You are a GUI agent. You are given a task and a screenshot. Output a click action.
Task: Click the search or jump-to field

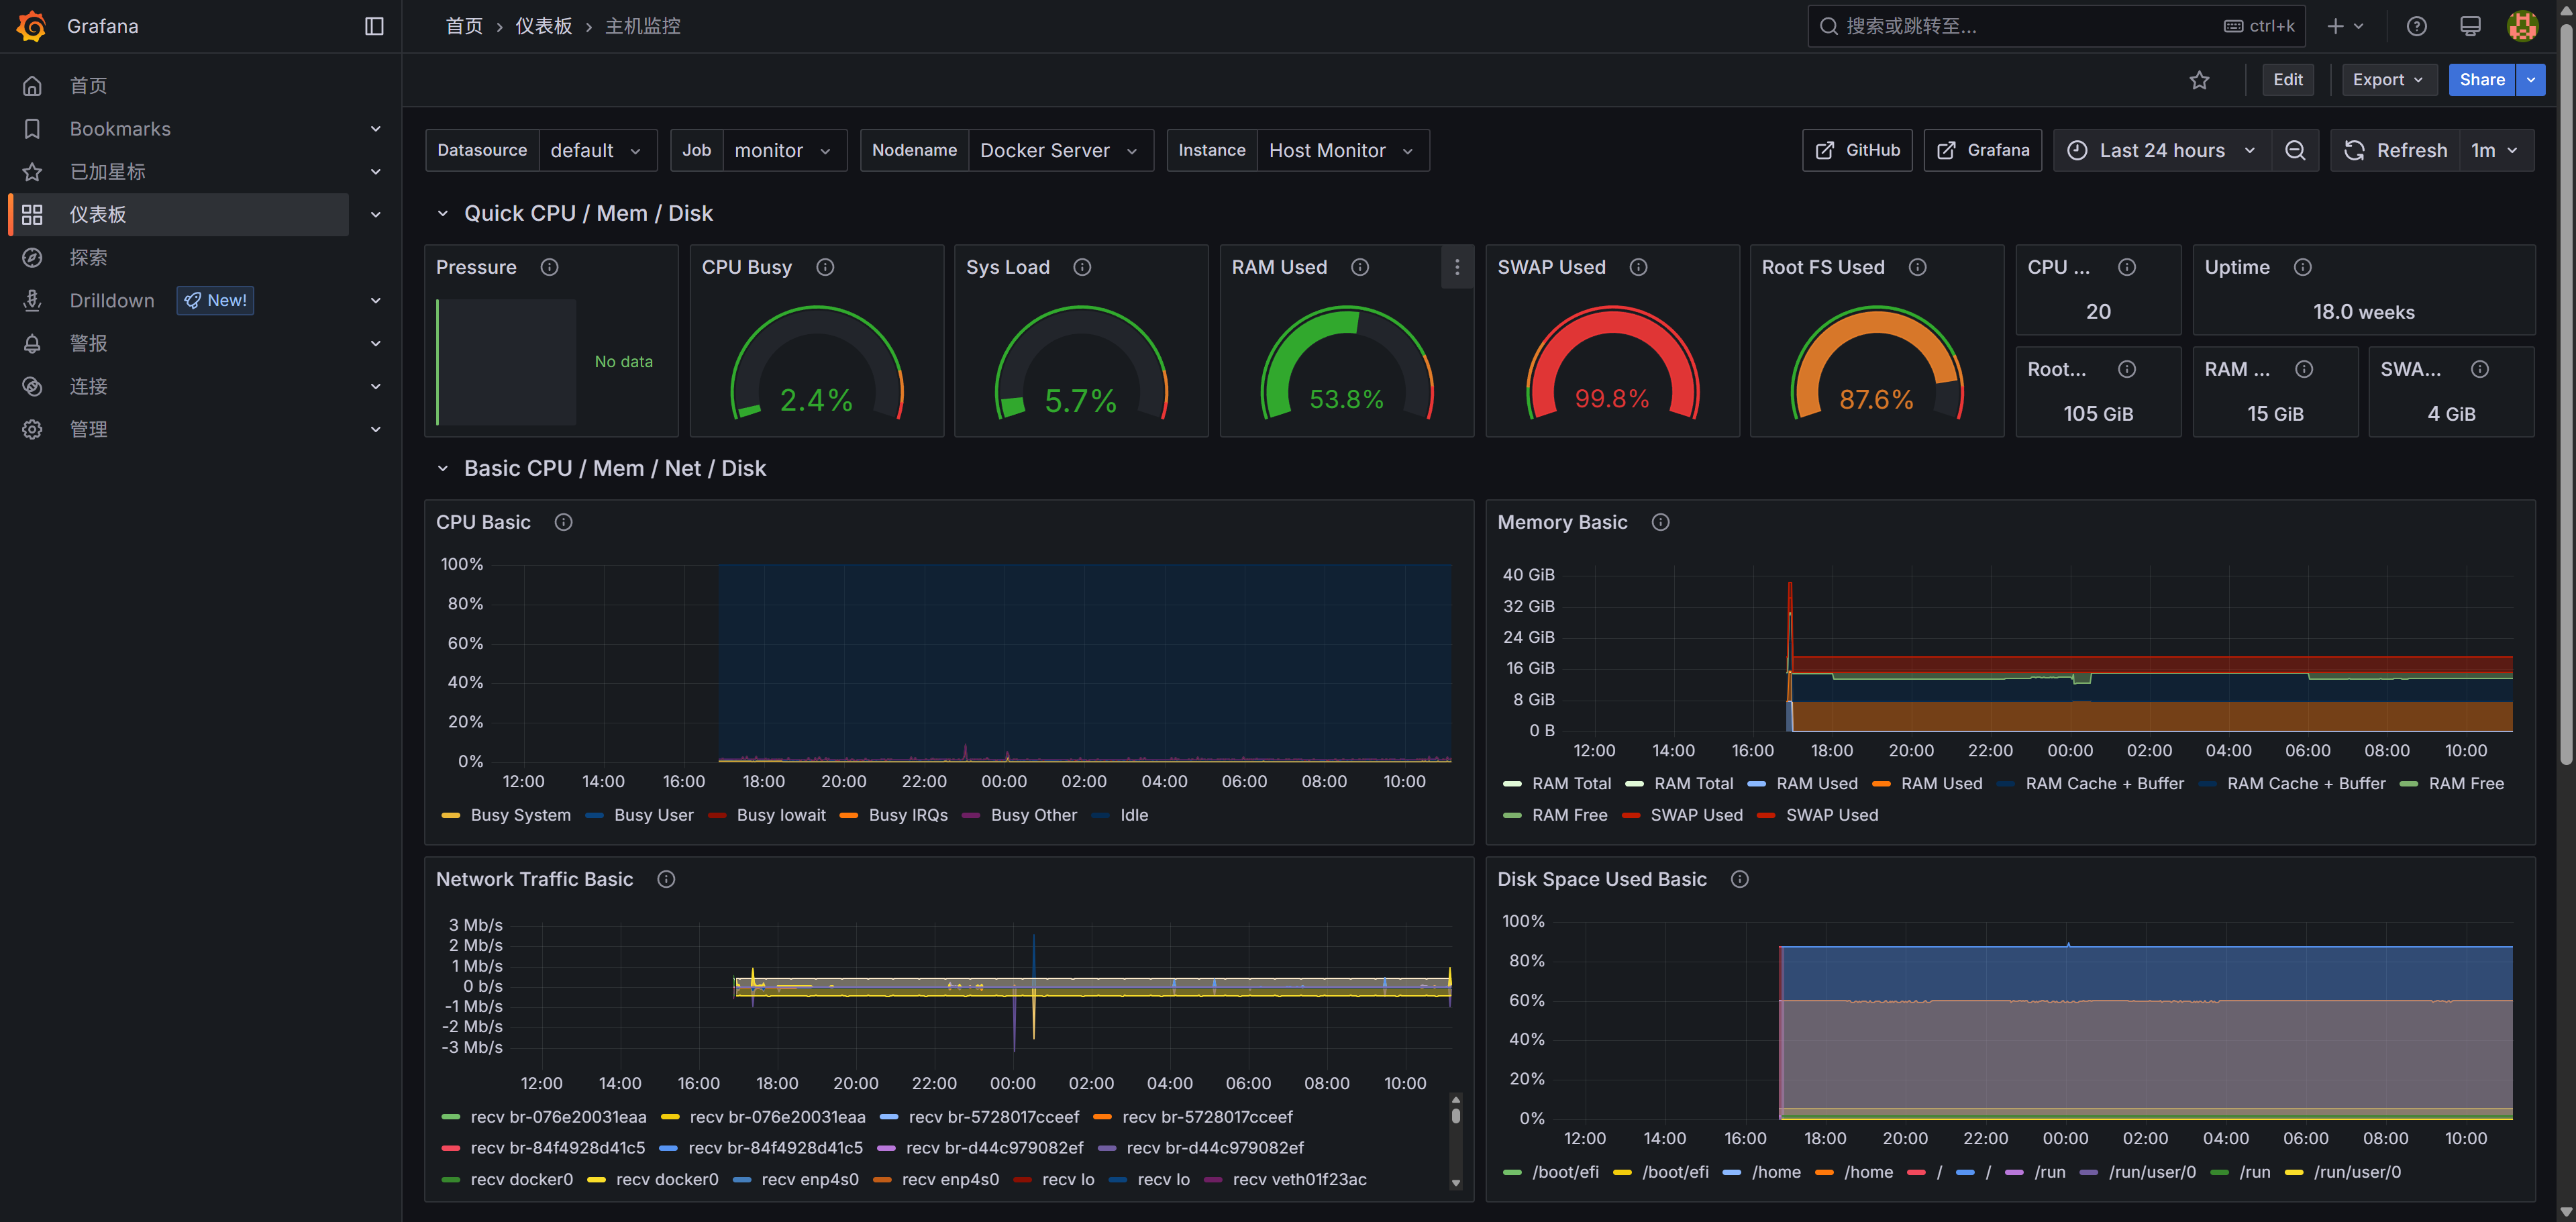(x=2030, y=26)
